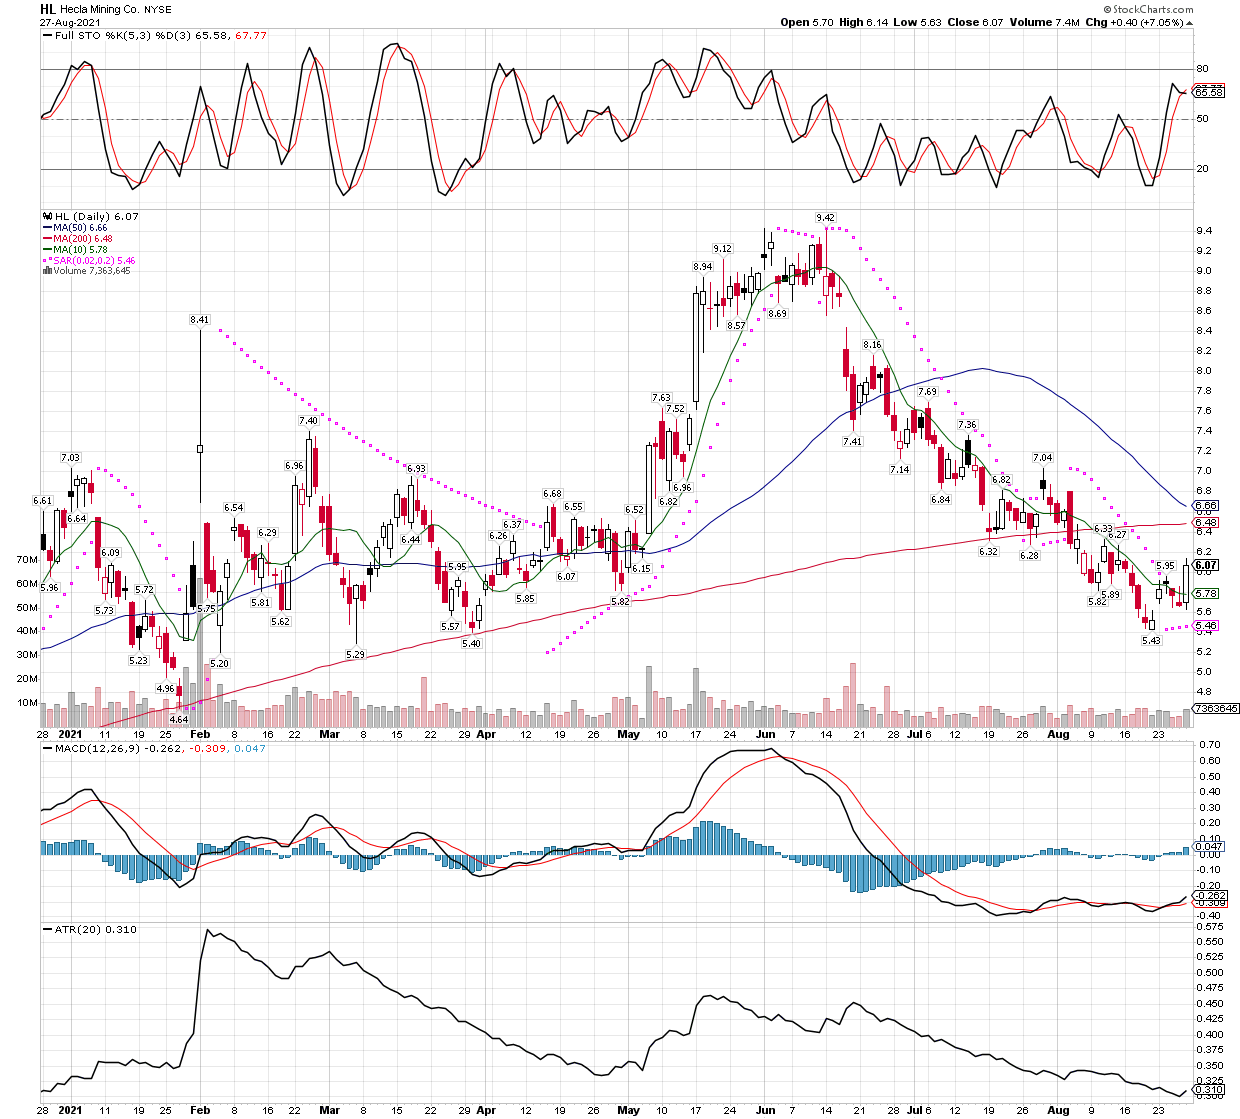Click the 5.29 low price label
Viewport: 1240px width, 1119px height.
[355, 655]
